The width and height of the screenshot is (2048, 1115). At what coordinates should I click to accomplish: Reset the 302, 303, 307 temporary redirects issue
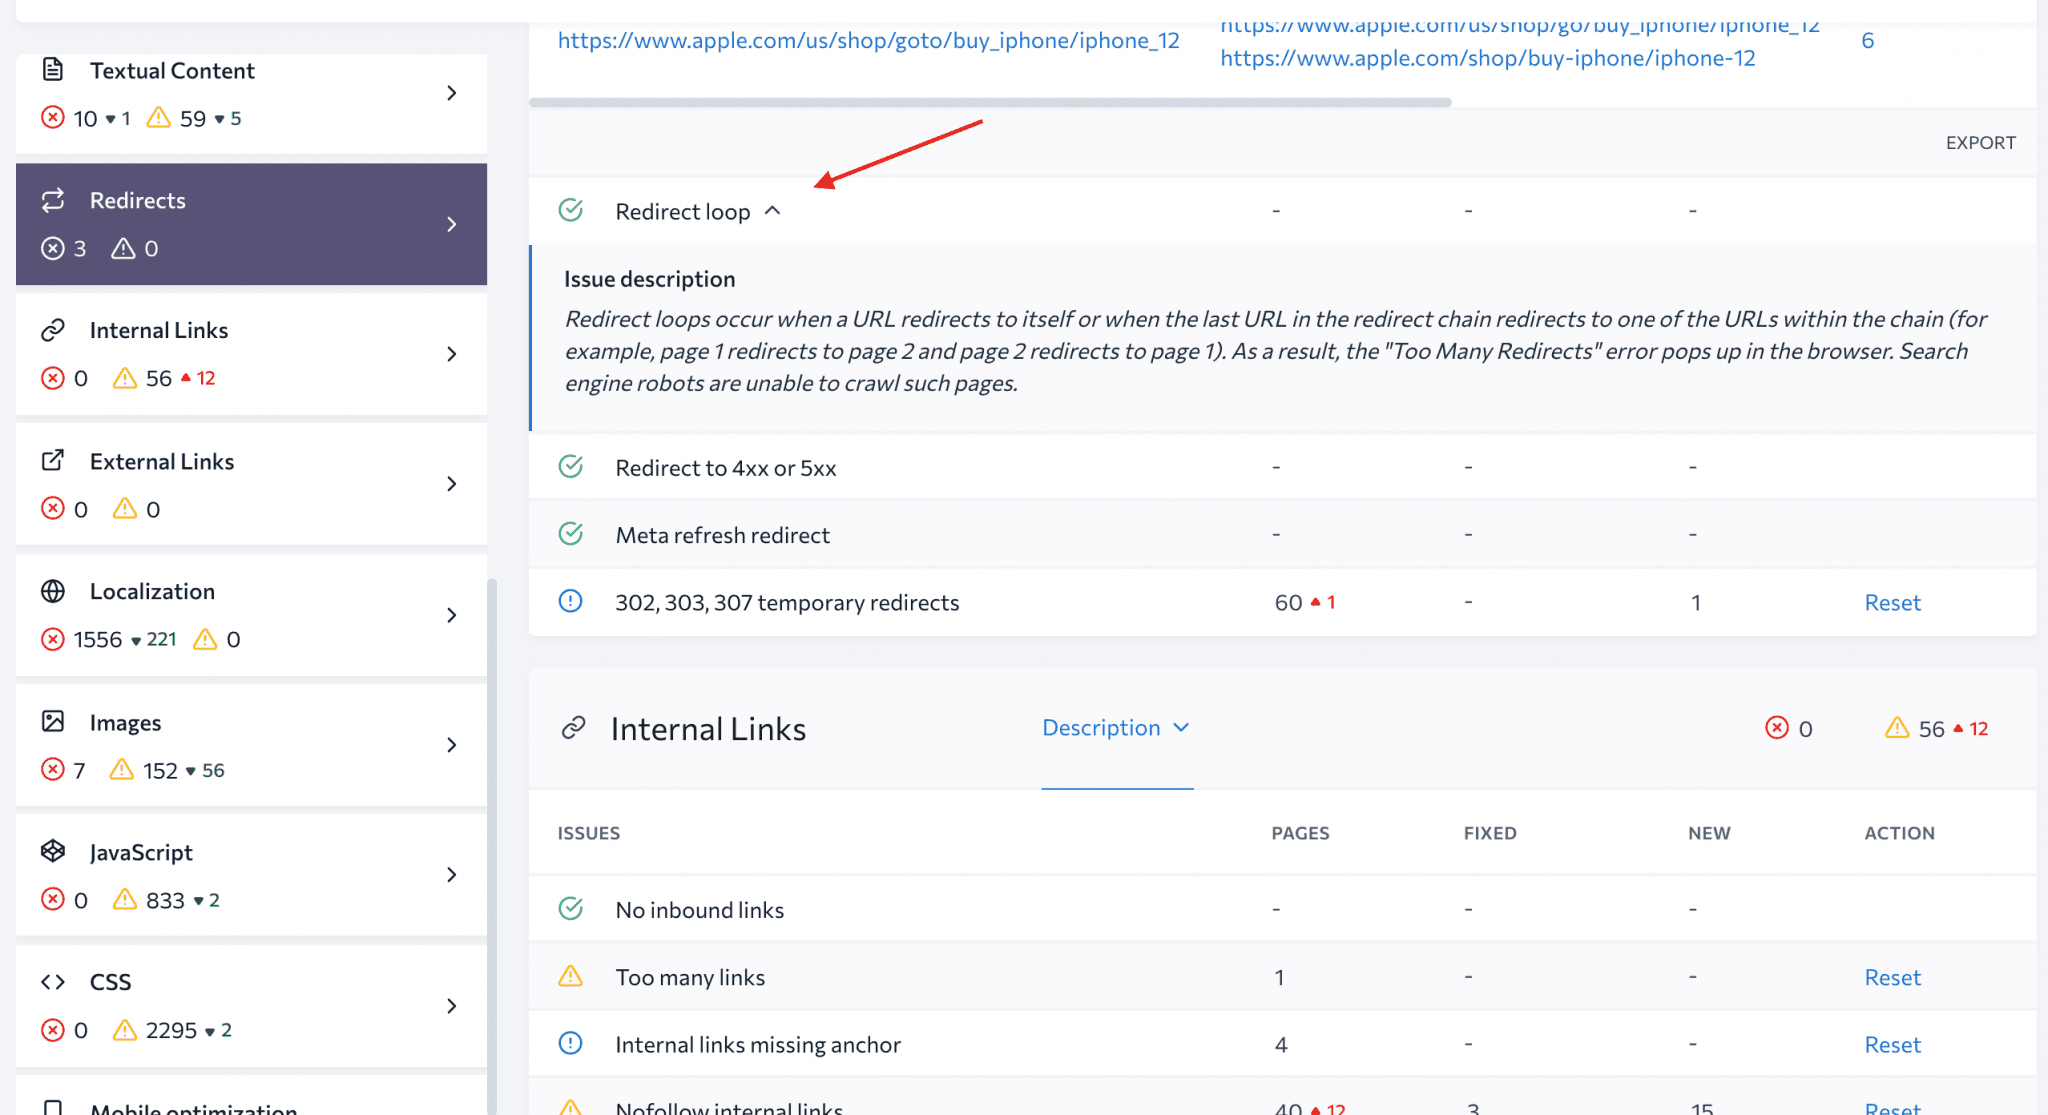[x=1892, y=602]
